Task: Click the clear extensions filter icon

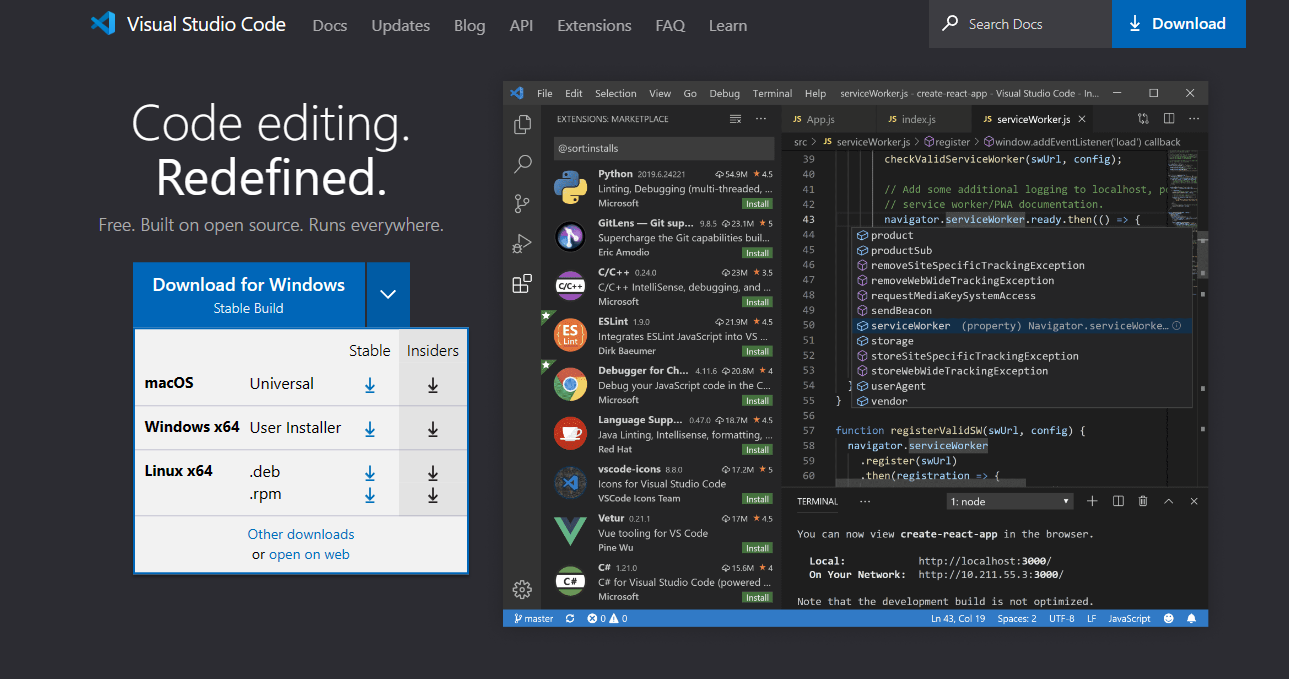Action: click(736, 119)
